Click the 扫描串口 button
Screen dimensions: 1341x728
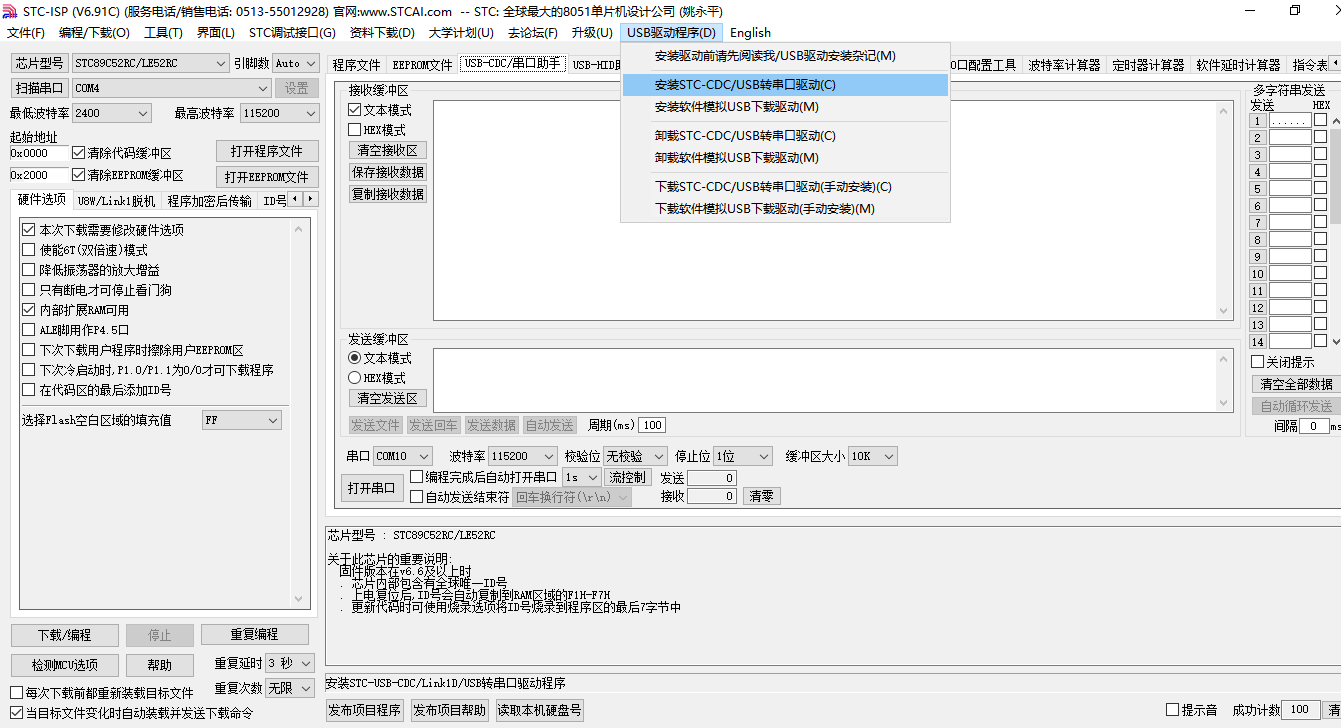(x=40, y=88)
